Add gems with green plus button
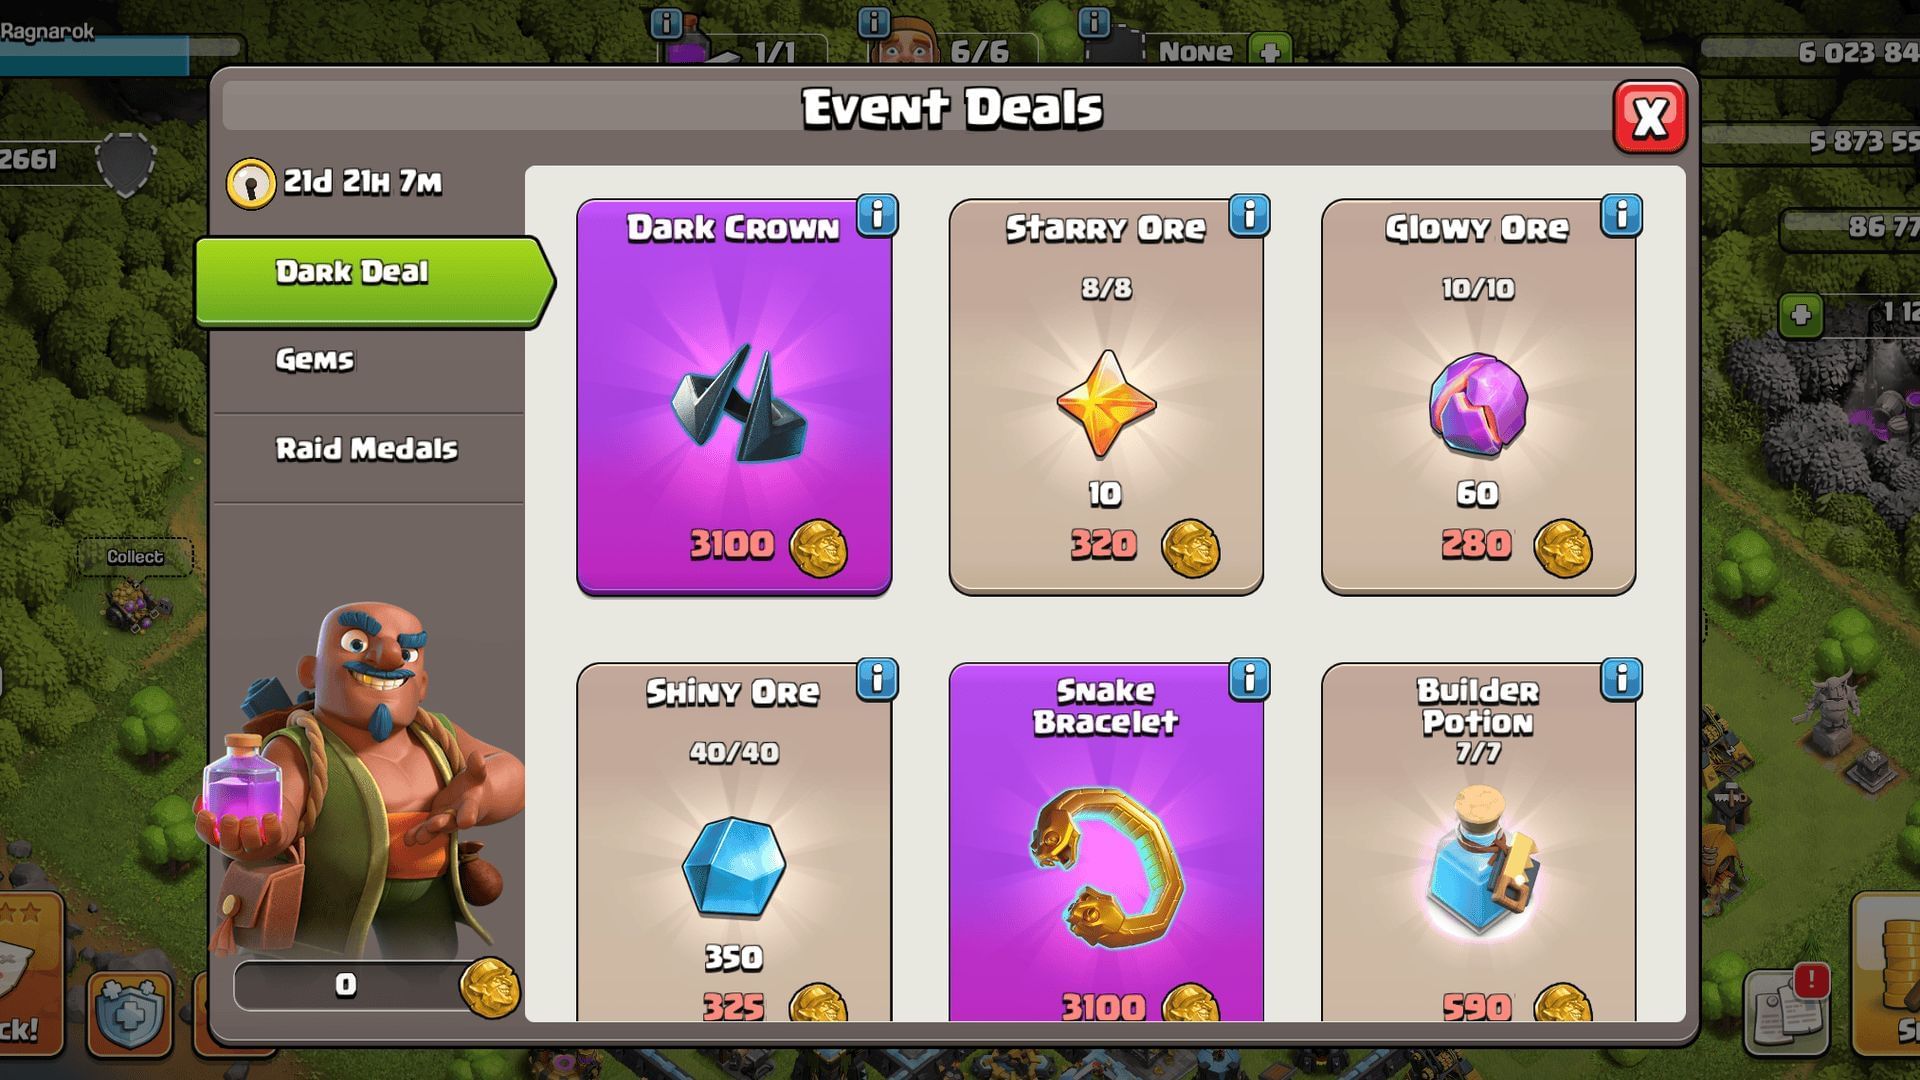This screenshot has width=1920, height=1080. click(1801, 316)
